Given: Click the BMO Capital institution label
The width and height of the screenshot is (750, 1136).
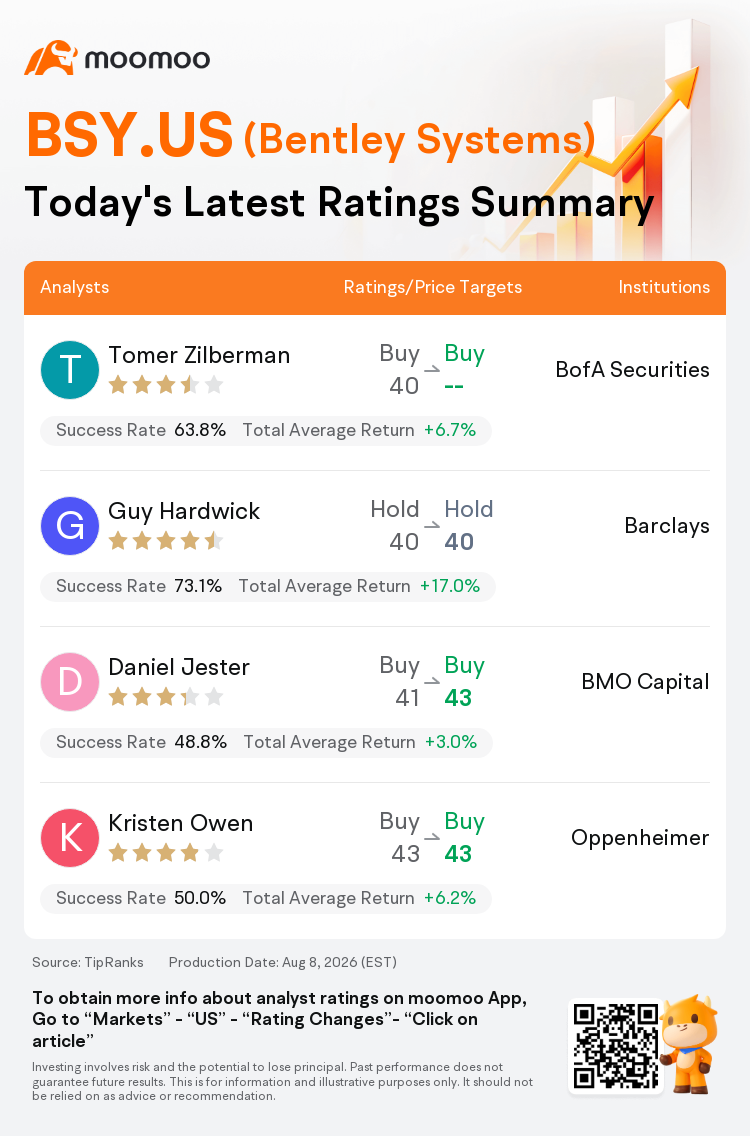Looking at the screenshot, I should click(x=645, y=681).
